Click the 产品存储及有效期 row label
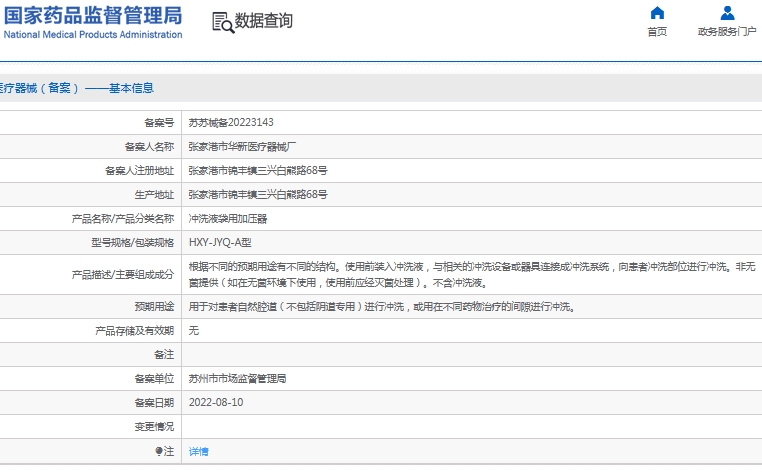This screenshot has width=762, height=473. point(135,331)
